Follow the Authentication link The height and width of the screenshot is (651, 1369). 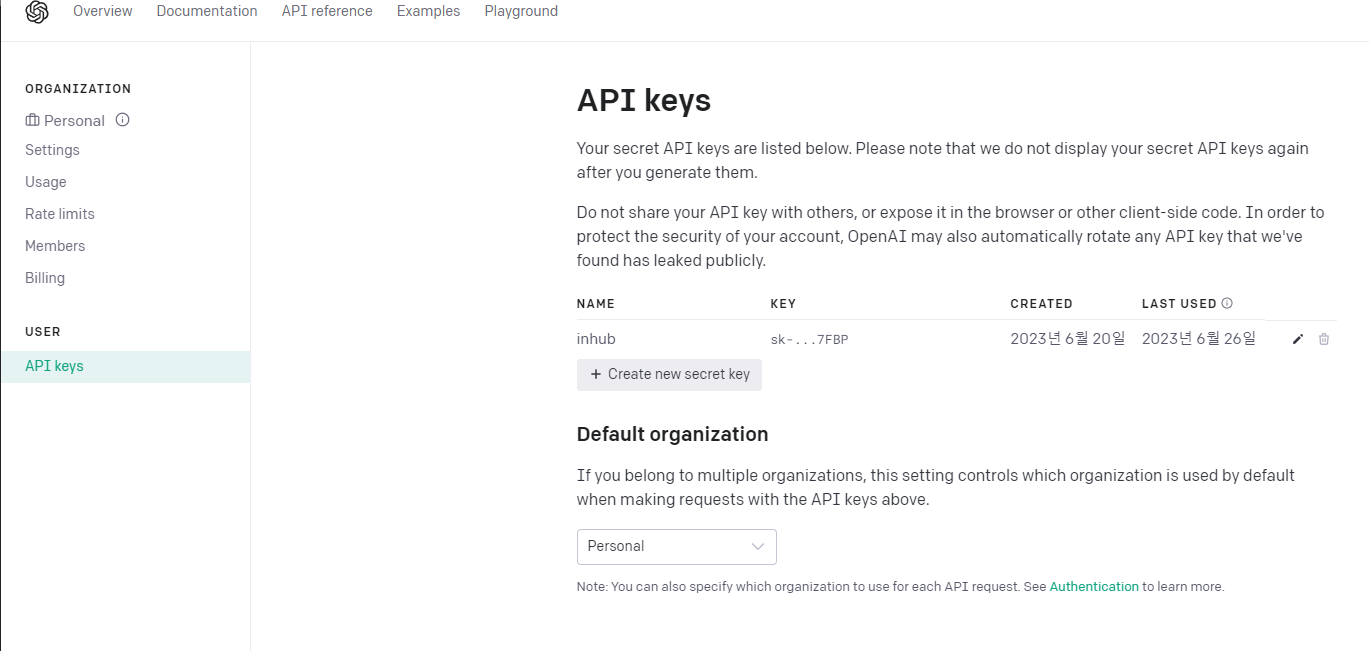[x=1094, y=587]
